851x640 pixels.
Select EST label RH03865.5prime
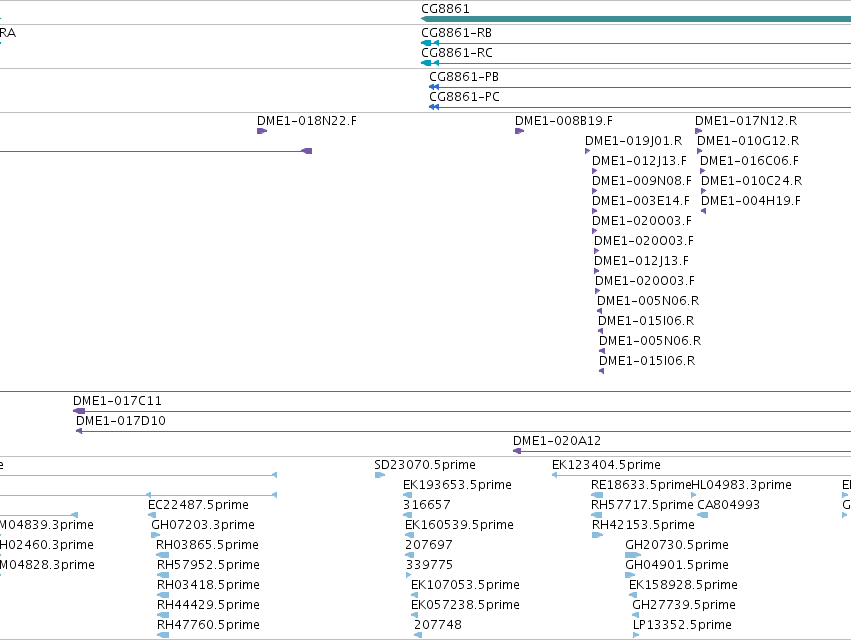207,545
